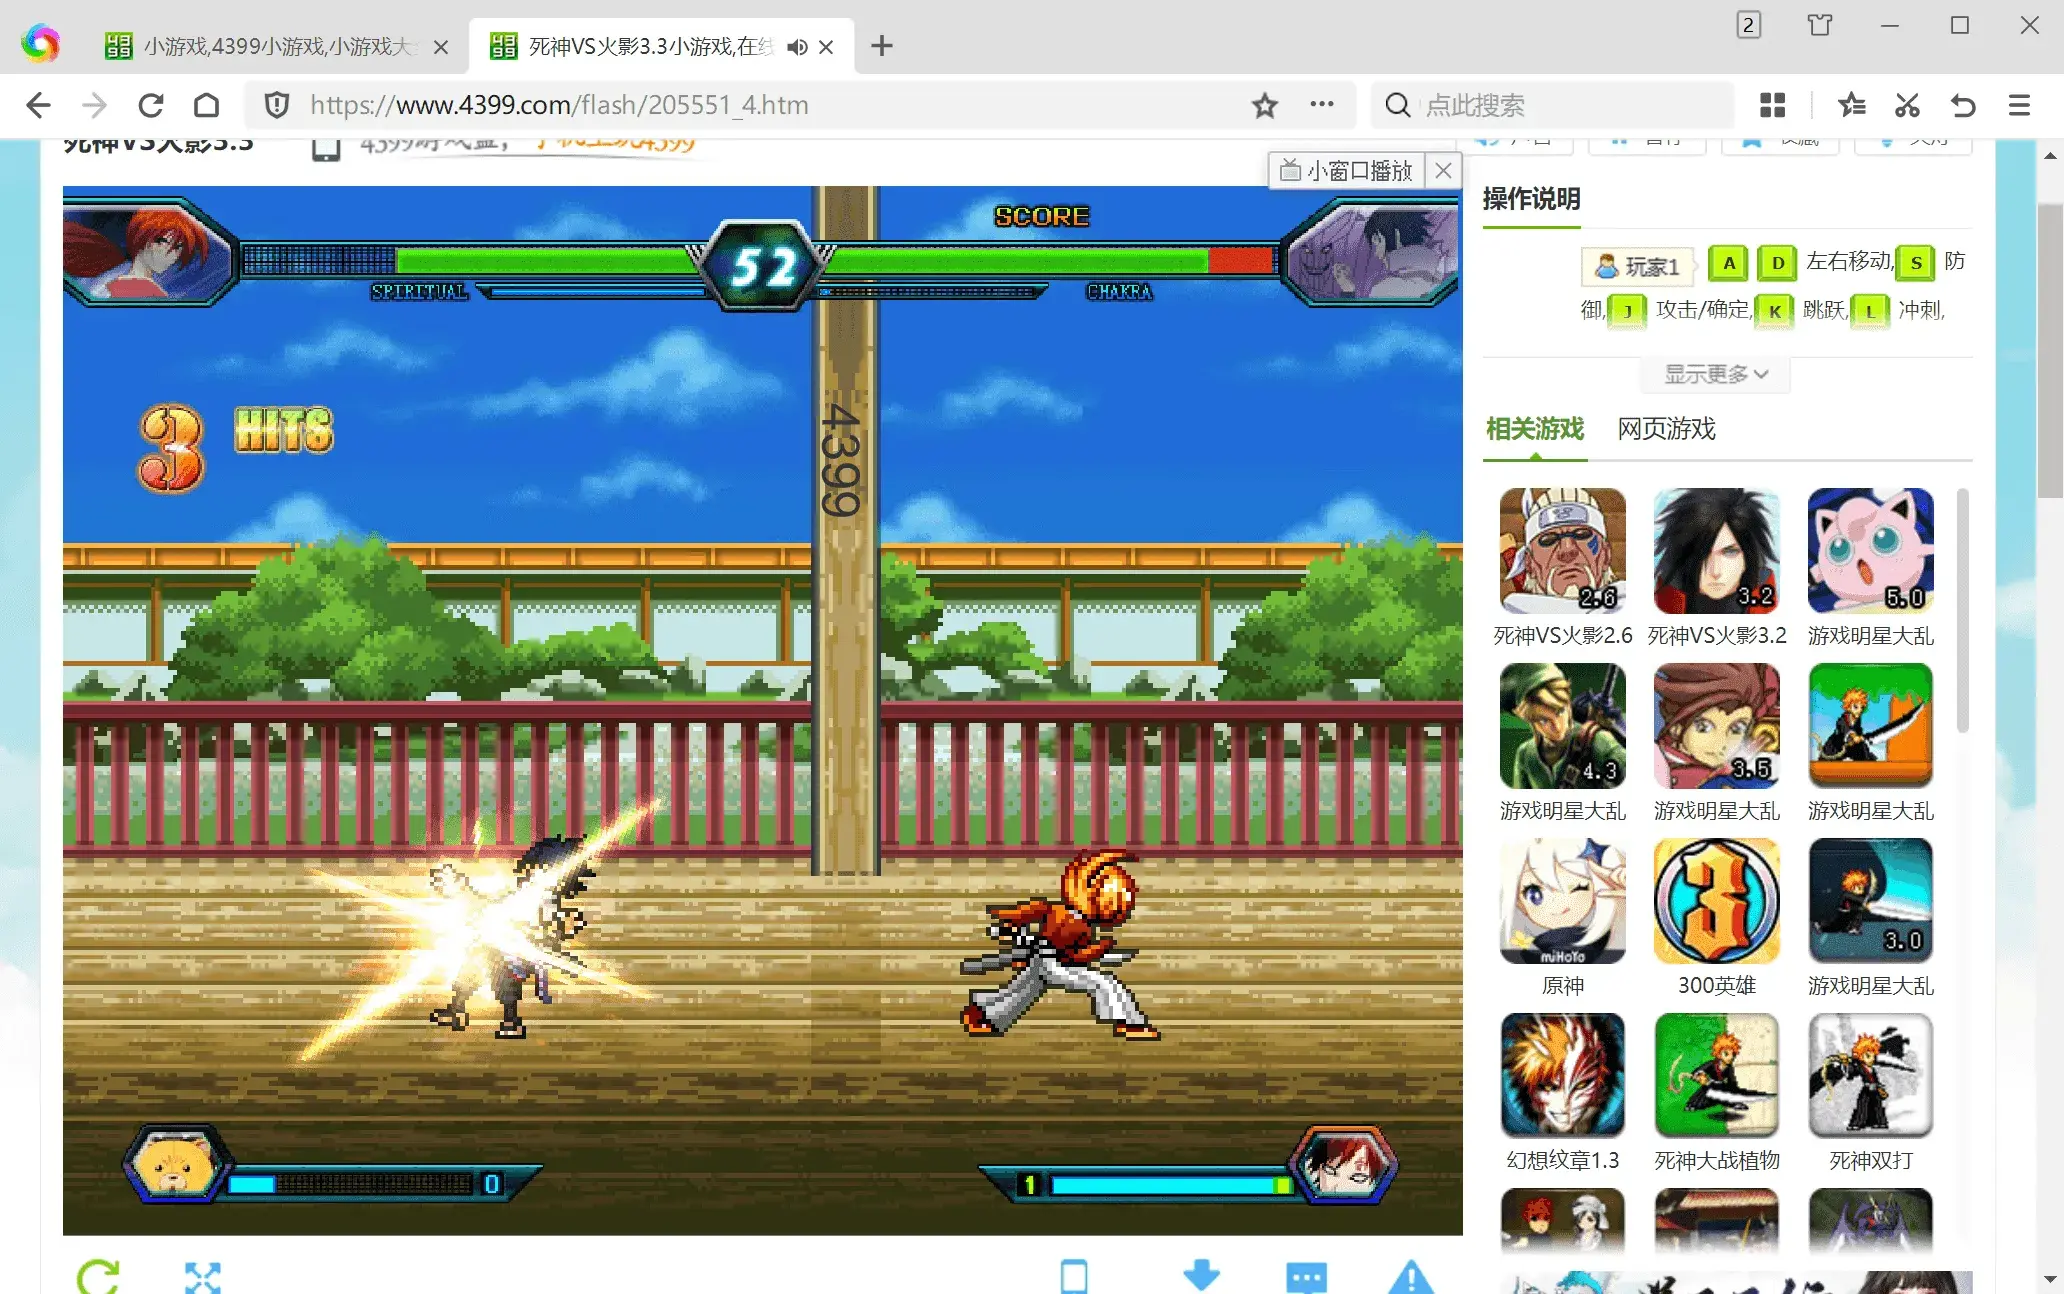This screenshot has height=1294, width=2064.
Task: Expand 显示更多 controls description
Action: coord(1715,374)
